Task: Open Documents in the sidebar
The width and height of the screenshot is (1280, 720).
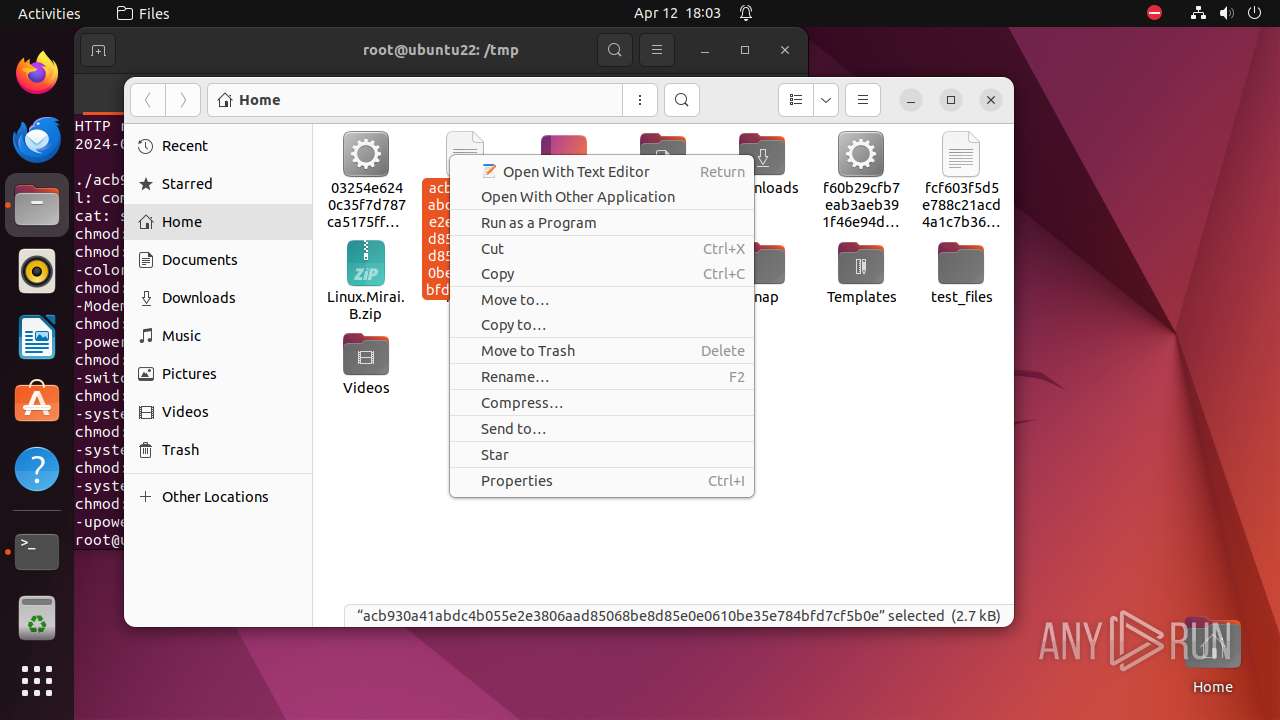Action: [218, 260]
